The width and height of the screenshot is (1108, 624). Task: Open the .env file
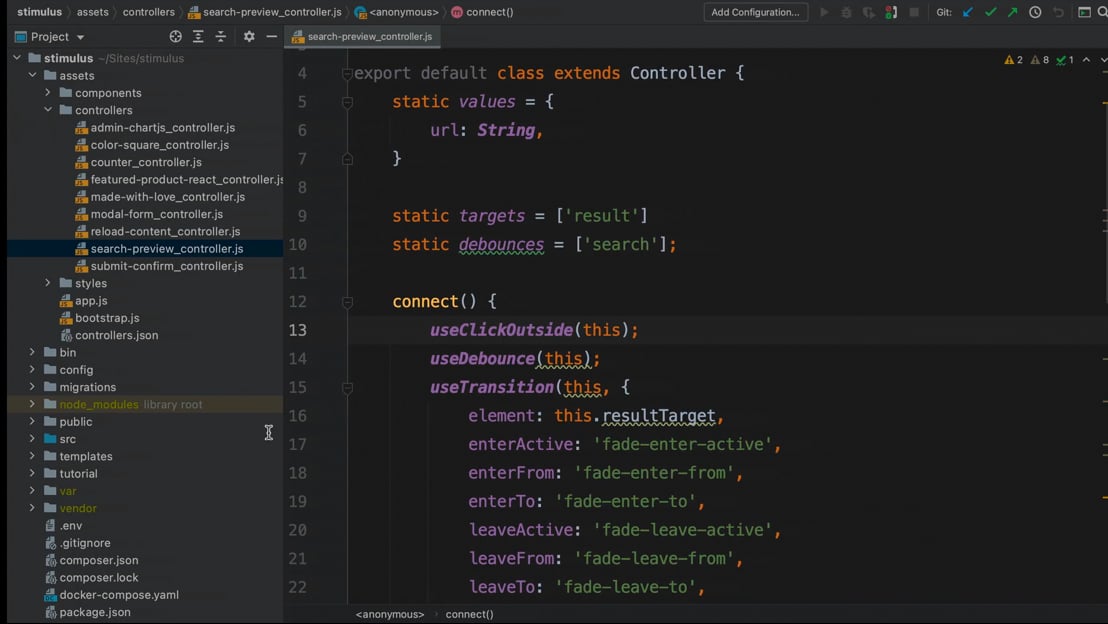coord(71,525)
